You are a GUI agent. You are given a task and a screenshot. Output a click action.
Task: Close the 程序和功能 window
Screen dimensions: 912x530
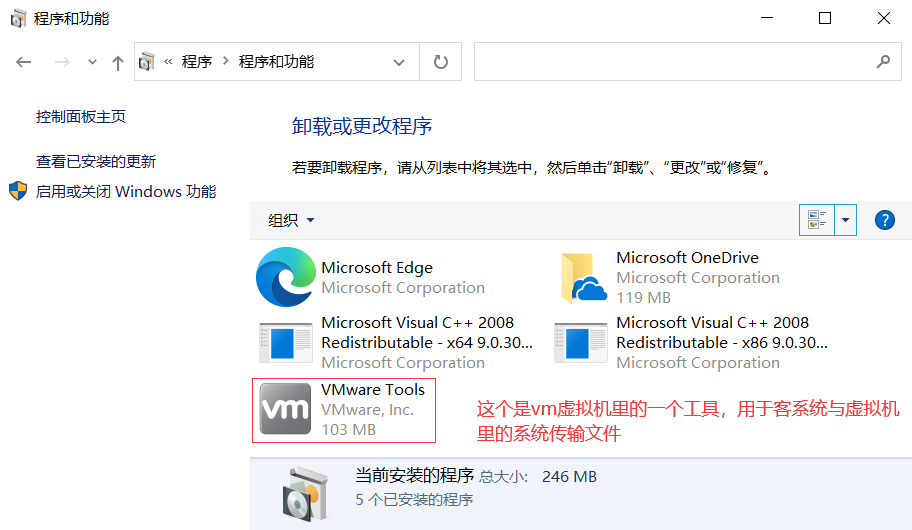click(x=884, y=18)
